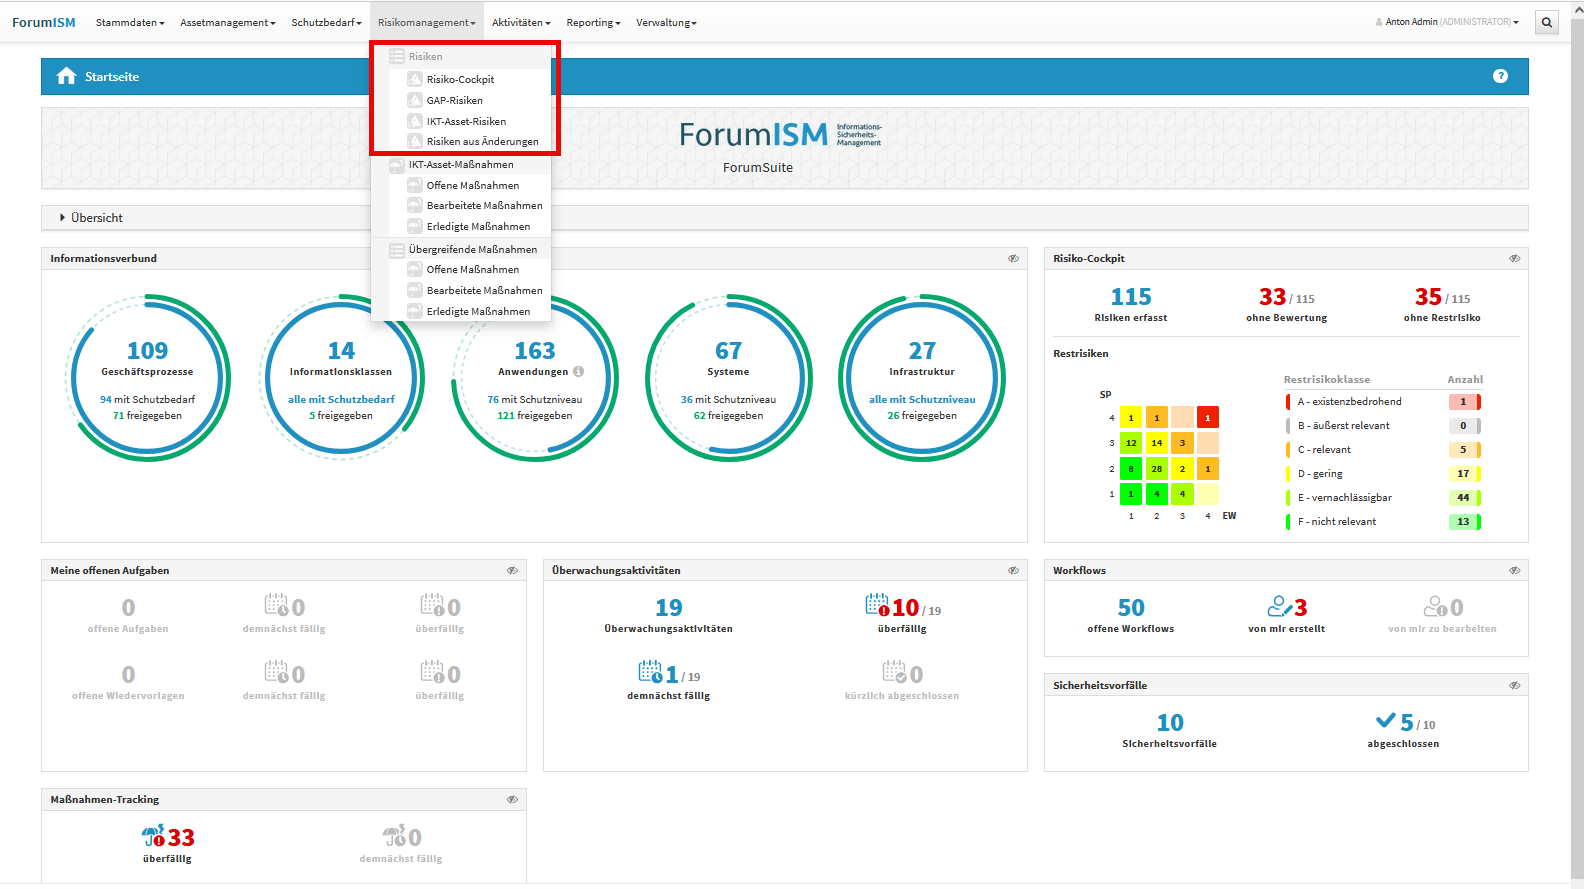Select Risiko-Cockpit from the menu
The height and width of the screenshot is (889, 1584).
tap(460, 79)
